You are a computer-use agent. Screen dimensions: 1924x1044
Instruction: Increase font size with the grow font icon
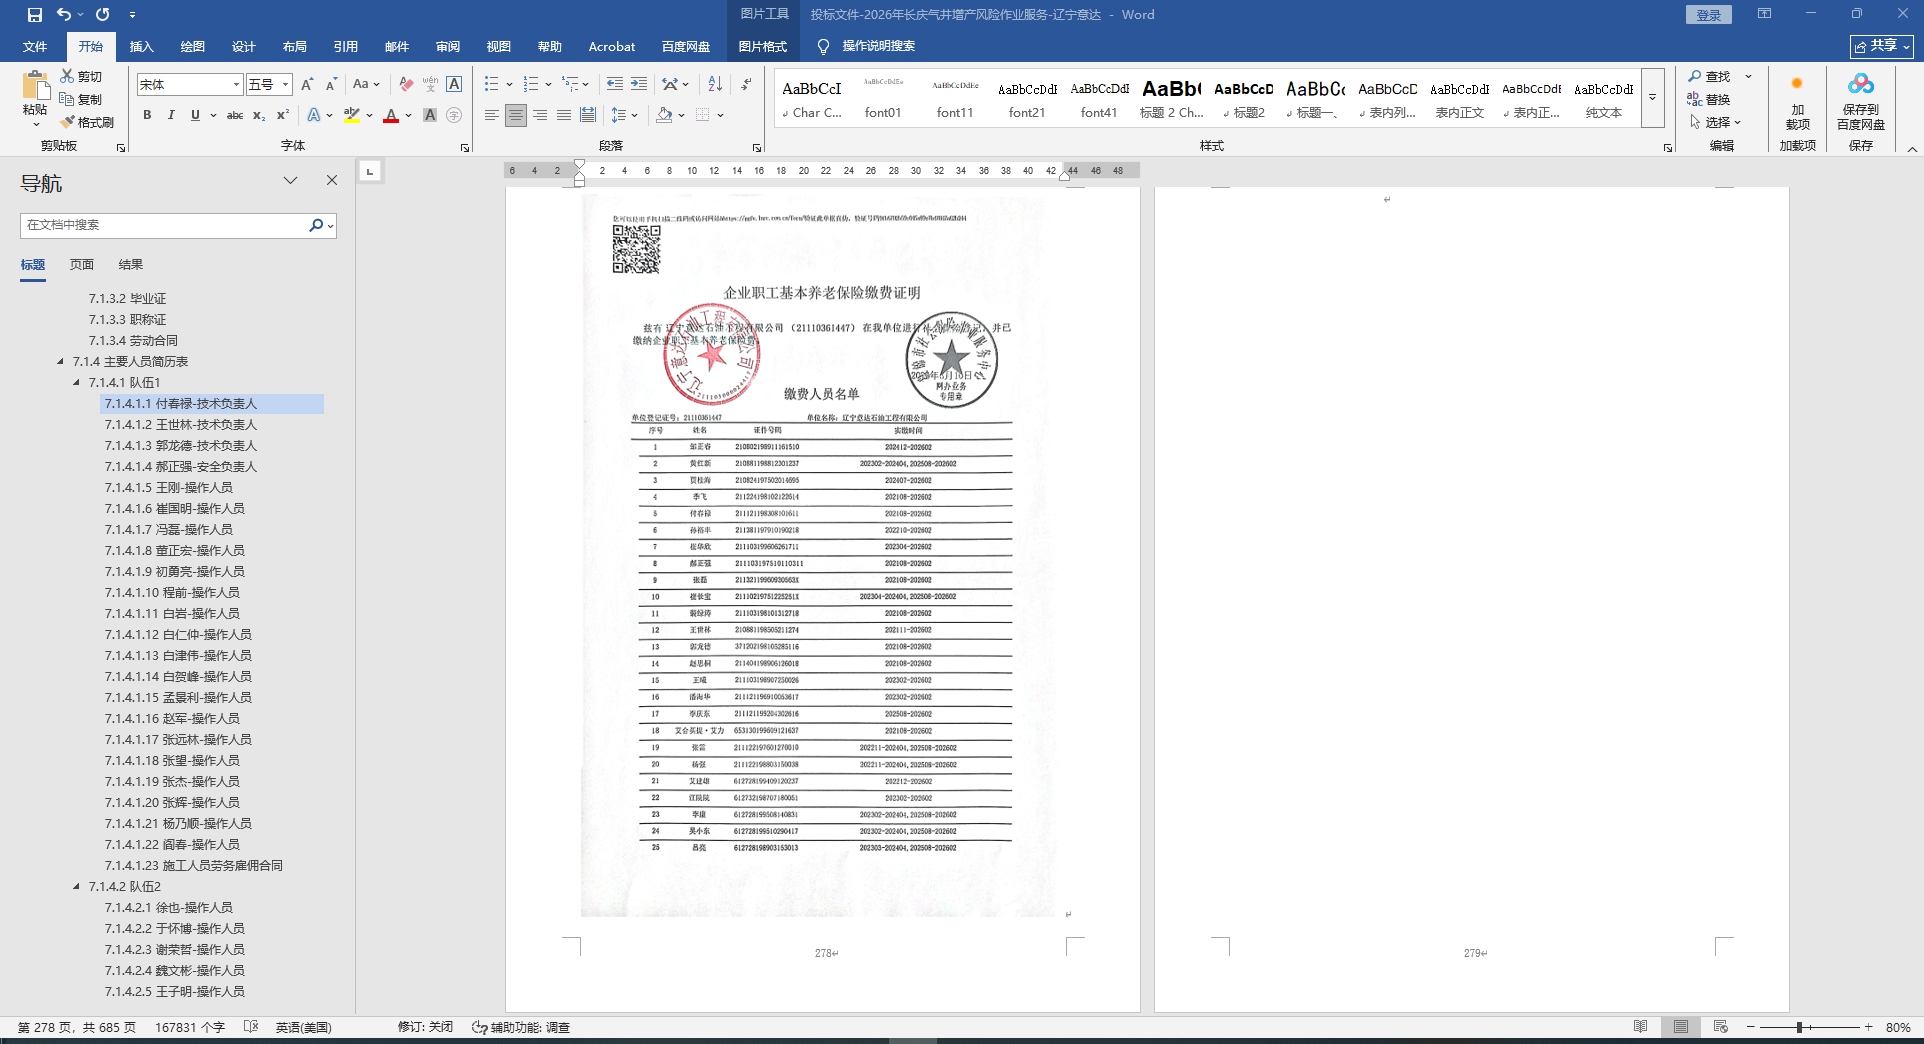[307, 84]
